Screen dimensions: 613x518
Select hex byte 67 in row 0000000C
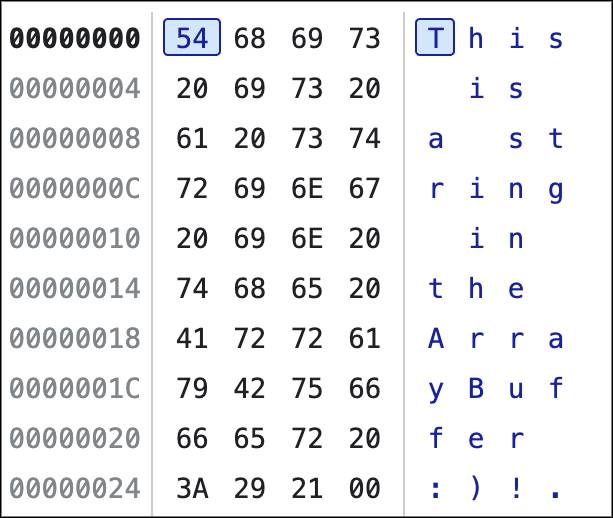364,188
